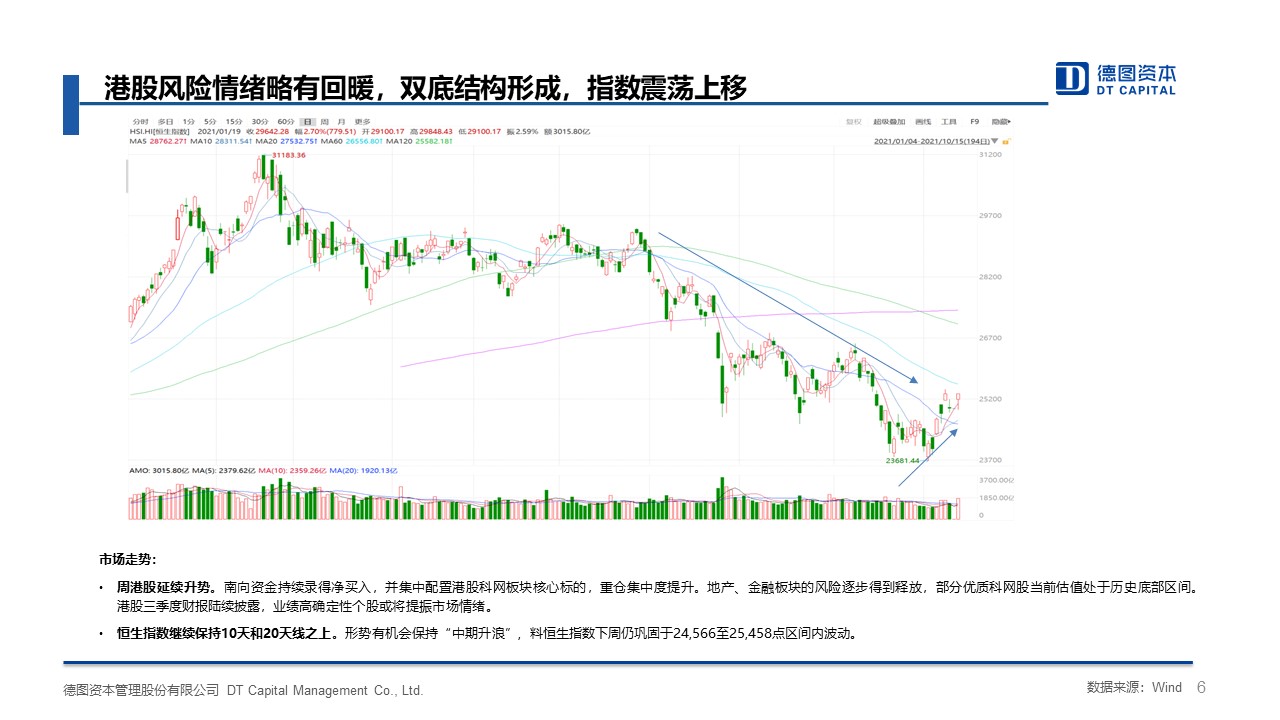Click the 画线 draw line button
Image resolution: width=1280 pixels, height=720 pixels.
coord(921,121)
